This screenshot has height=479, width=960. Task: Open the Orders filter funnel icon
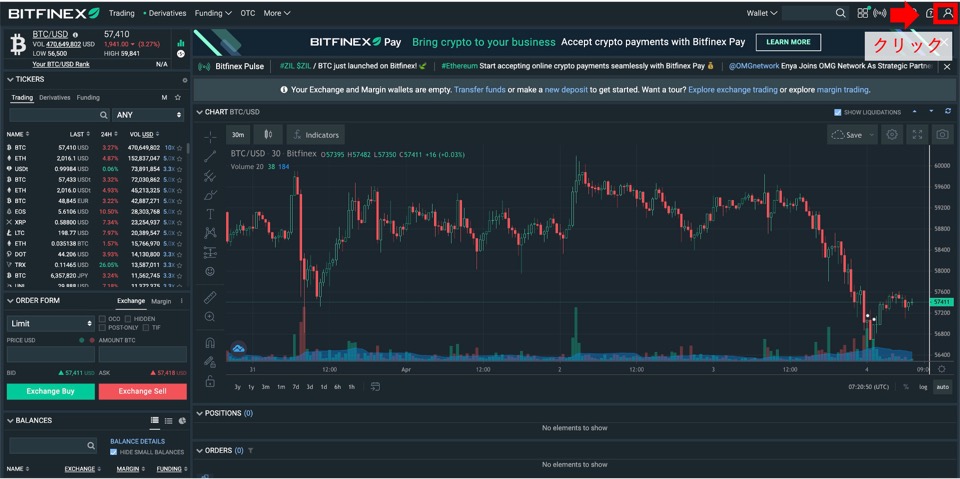tap(250, 451)
